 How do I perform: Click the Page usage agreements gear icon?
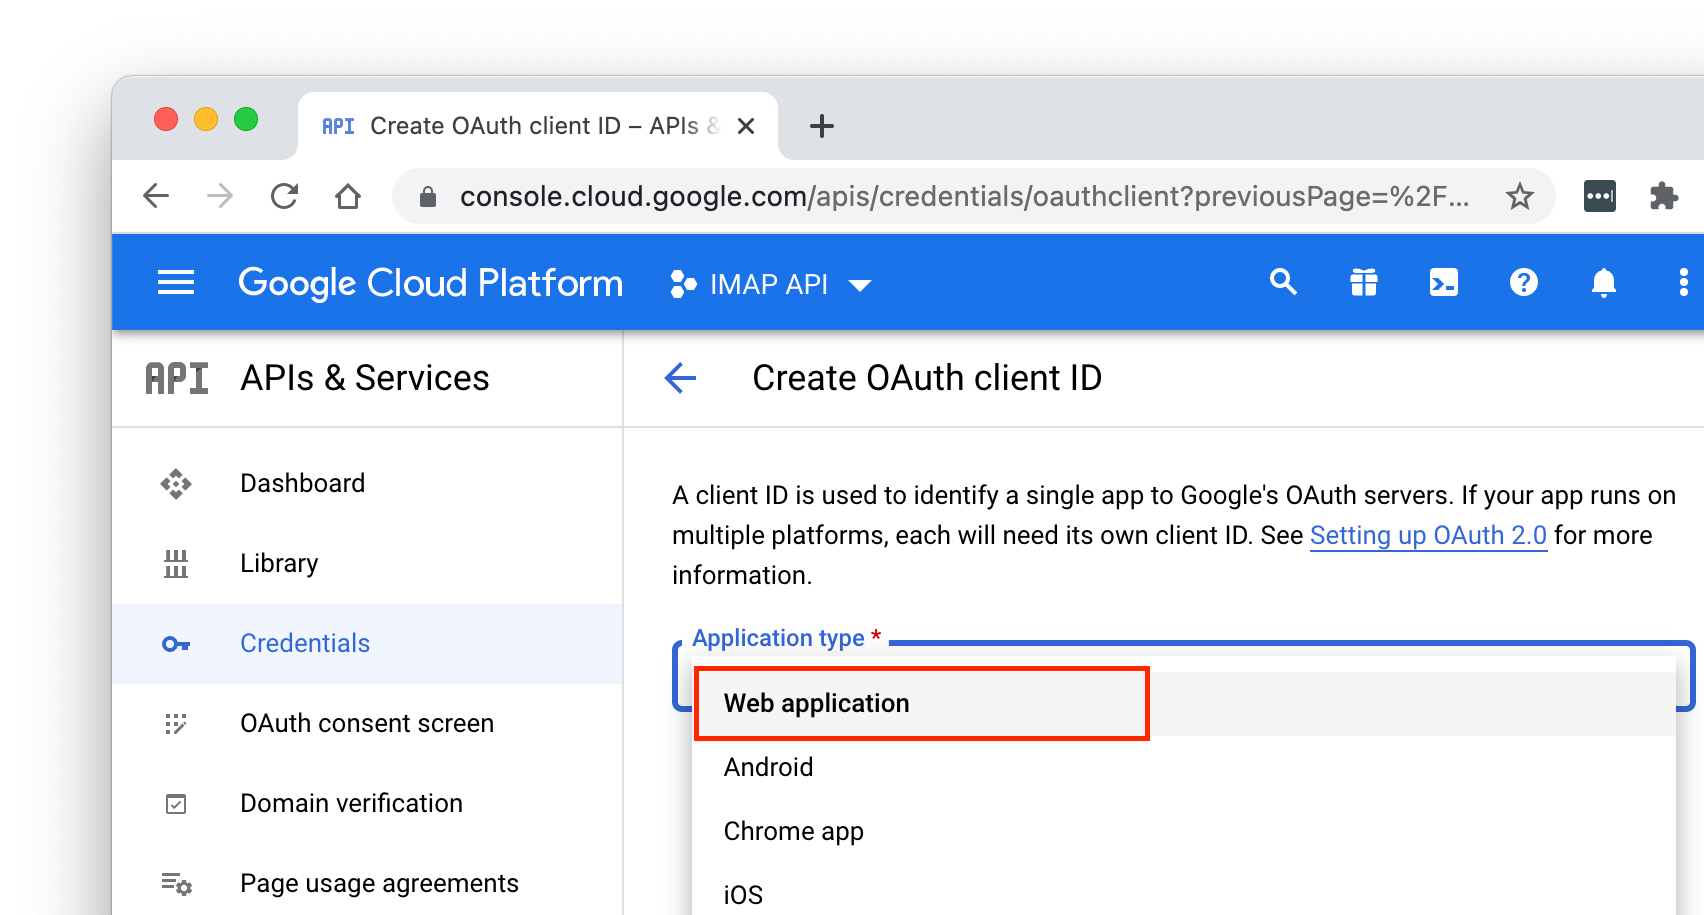click(176, 883)
